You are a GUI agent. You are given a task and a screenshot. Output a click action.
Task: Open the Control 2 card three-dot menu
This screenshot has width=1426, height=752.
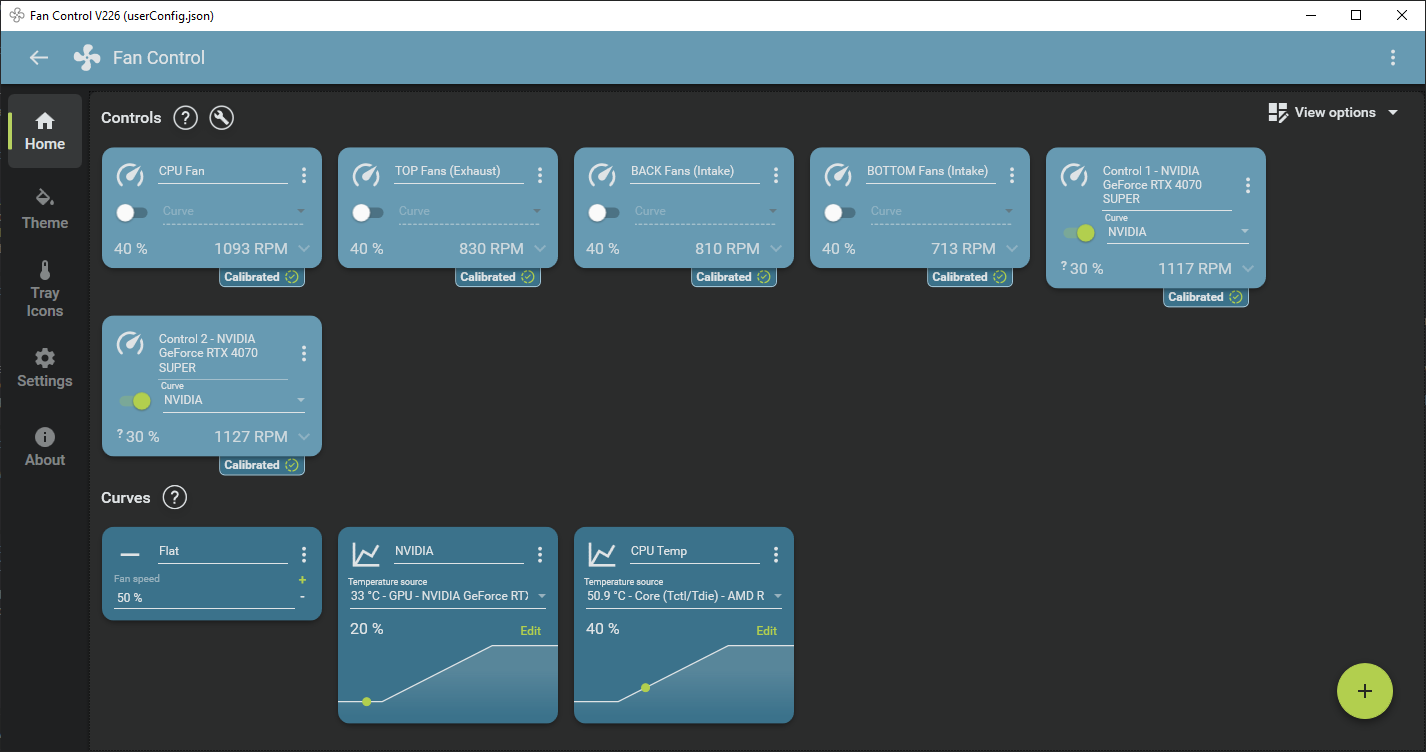(304, 353)
